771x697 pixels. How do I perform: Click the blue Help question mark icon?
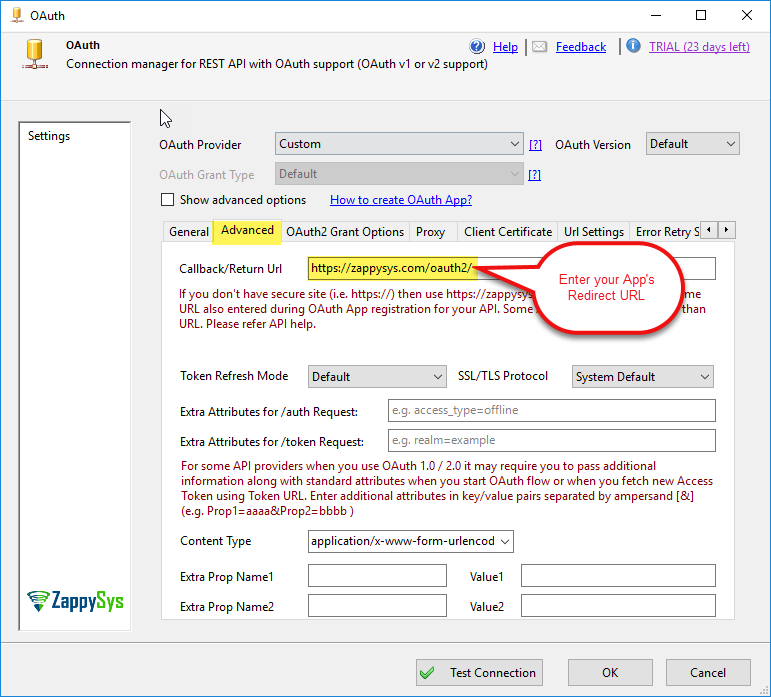tap(477, 46)
